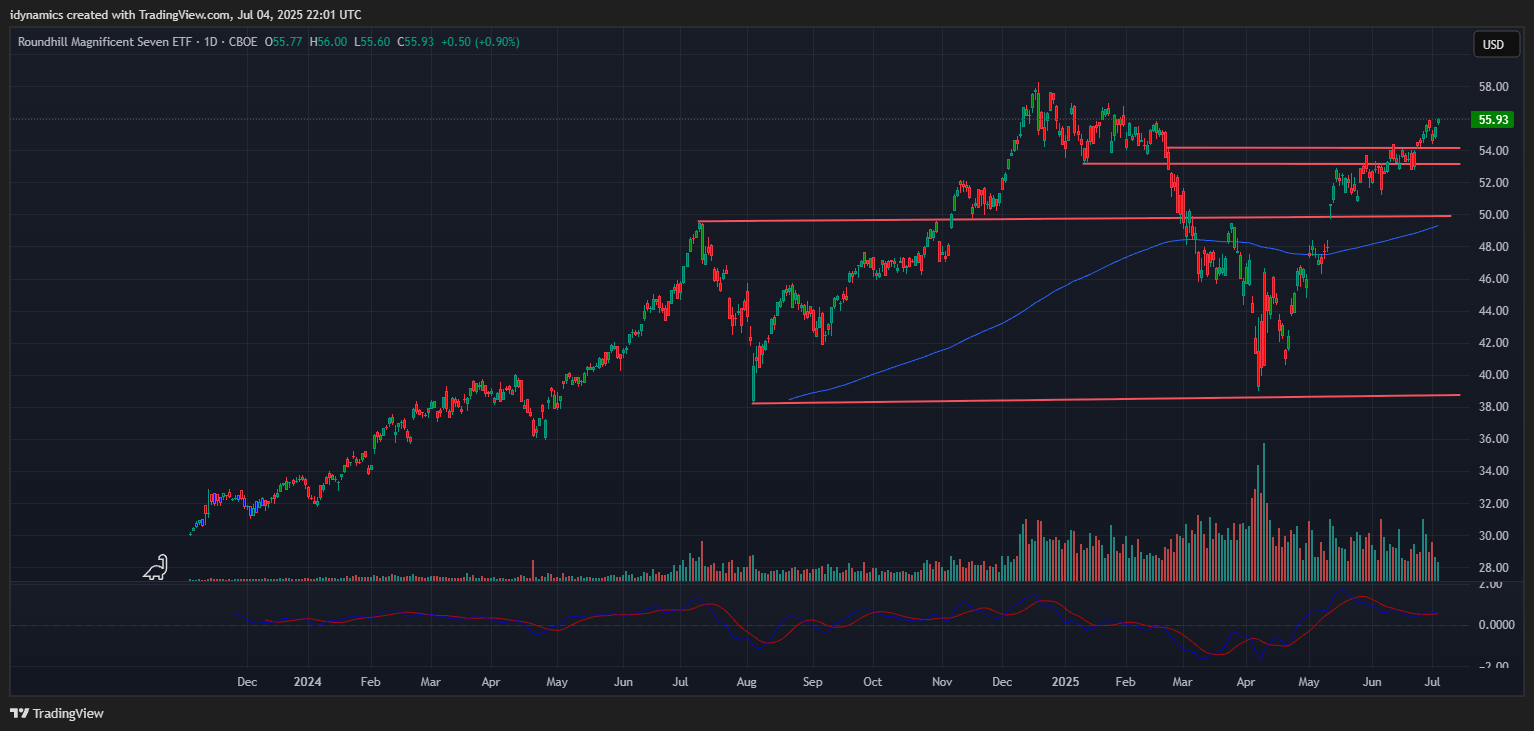Click the 50.00 price axis label
Image resolution: width=1534 pixels, height=731 pixels.
(x=1493, y=215)
